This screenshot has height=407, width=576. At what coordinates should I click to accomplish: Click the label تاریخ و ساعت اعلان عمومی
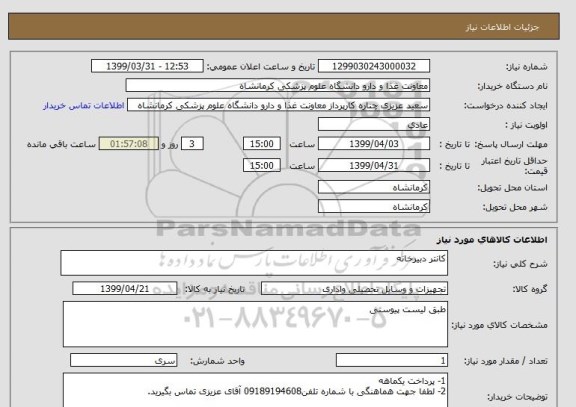coord(261,67)
